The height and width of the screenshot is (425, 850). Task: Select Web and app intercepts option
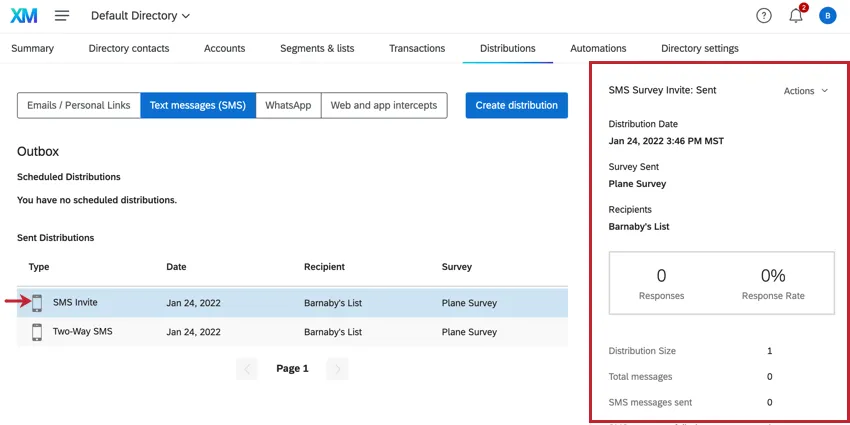pyautogui.click(x=384, y=106)
